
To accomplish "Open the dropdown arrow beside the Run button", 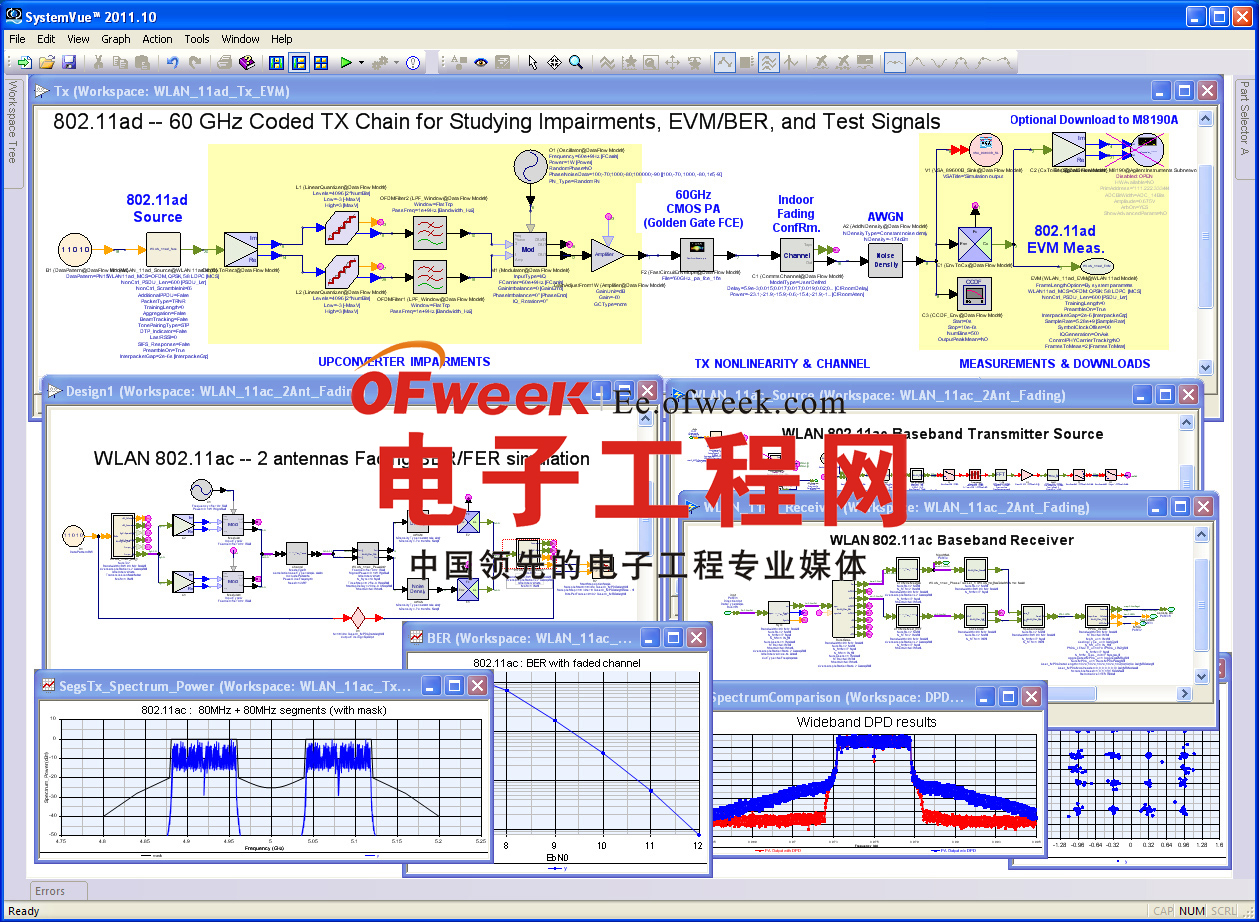I will [360, 62].
